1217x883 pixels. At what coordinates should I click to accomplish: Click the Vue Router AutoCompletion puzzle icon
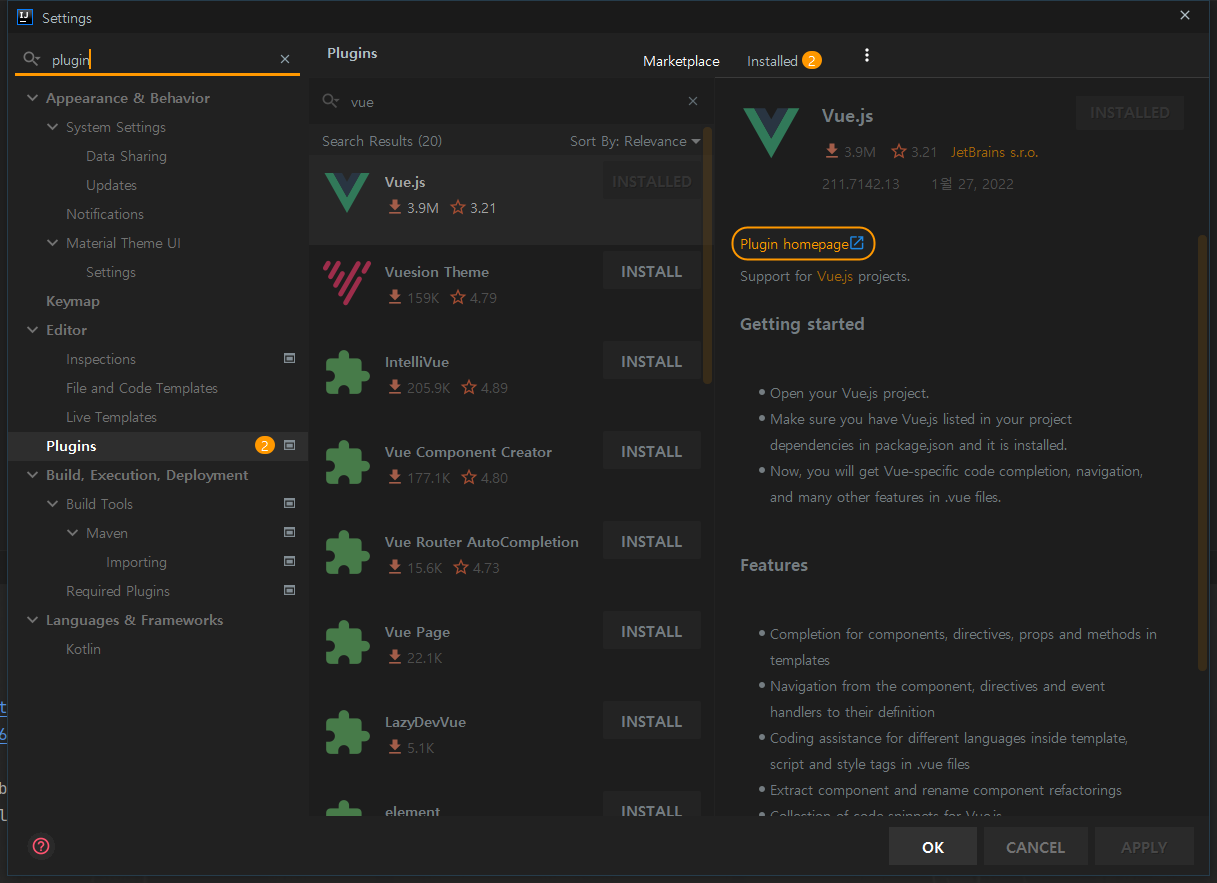[347, 552]
